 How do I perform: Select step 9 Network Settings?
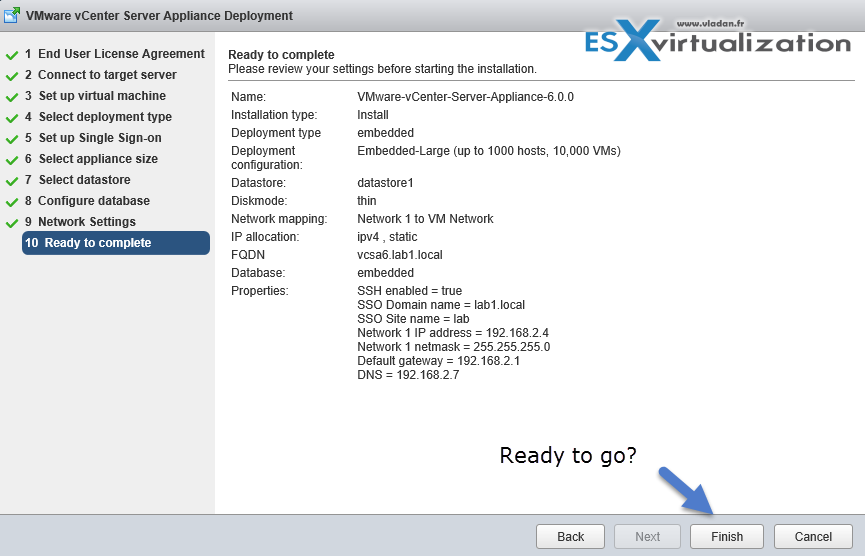coord(81,221)
